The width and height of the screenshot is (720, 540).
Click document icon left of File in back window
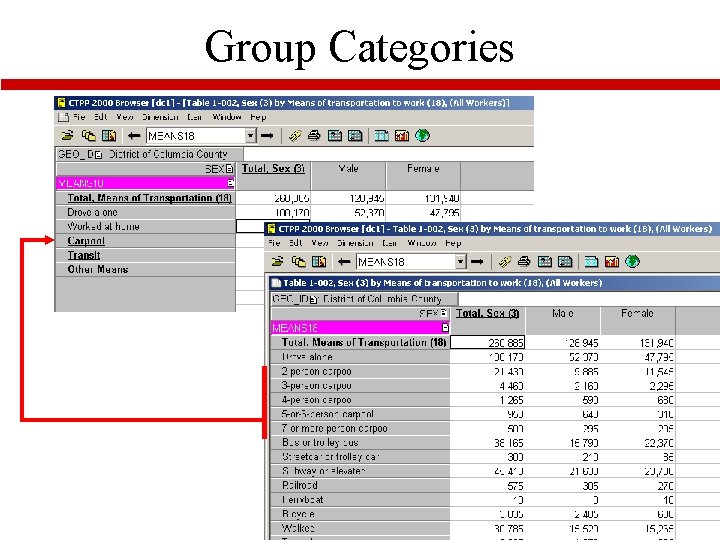point(63,117)
